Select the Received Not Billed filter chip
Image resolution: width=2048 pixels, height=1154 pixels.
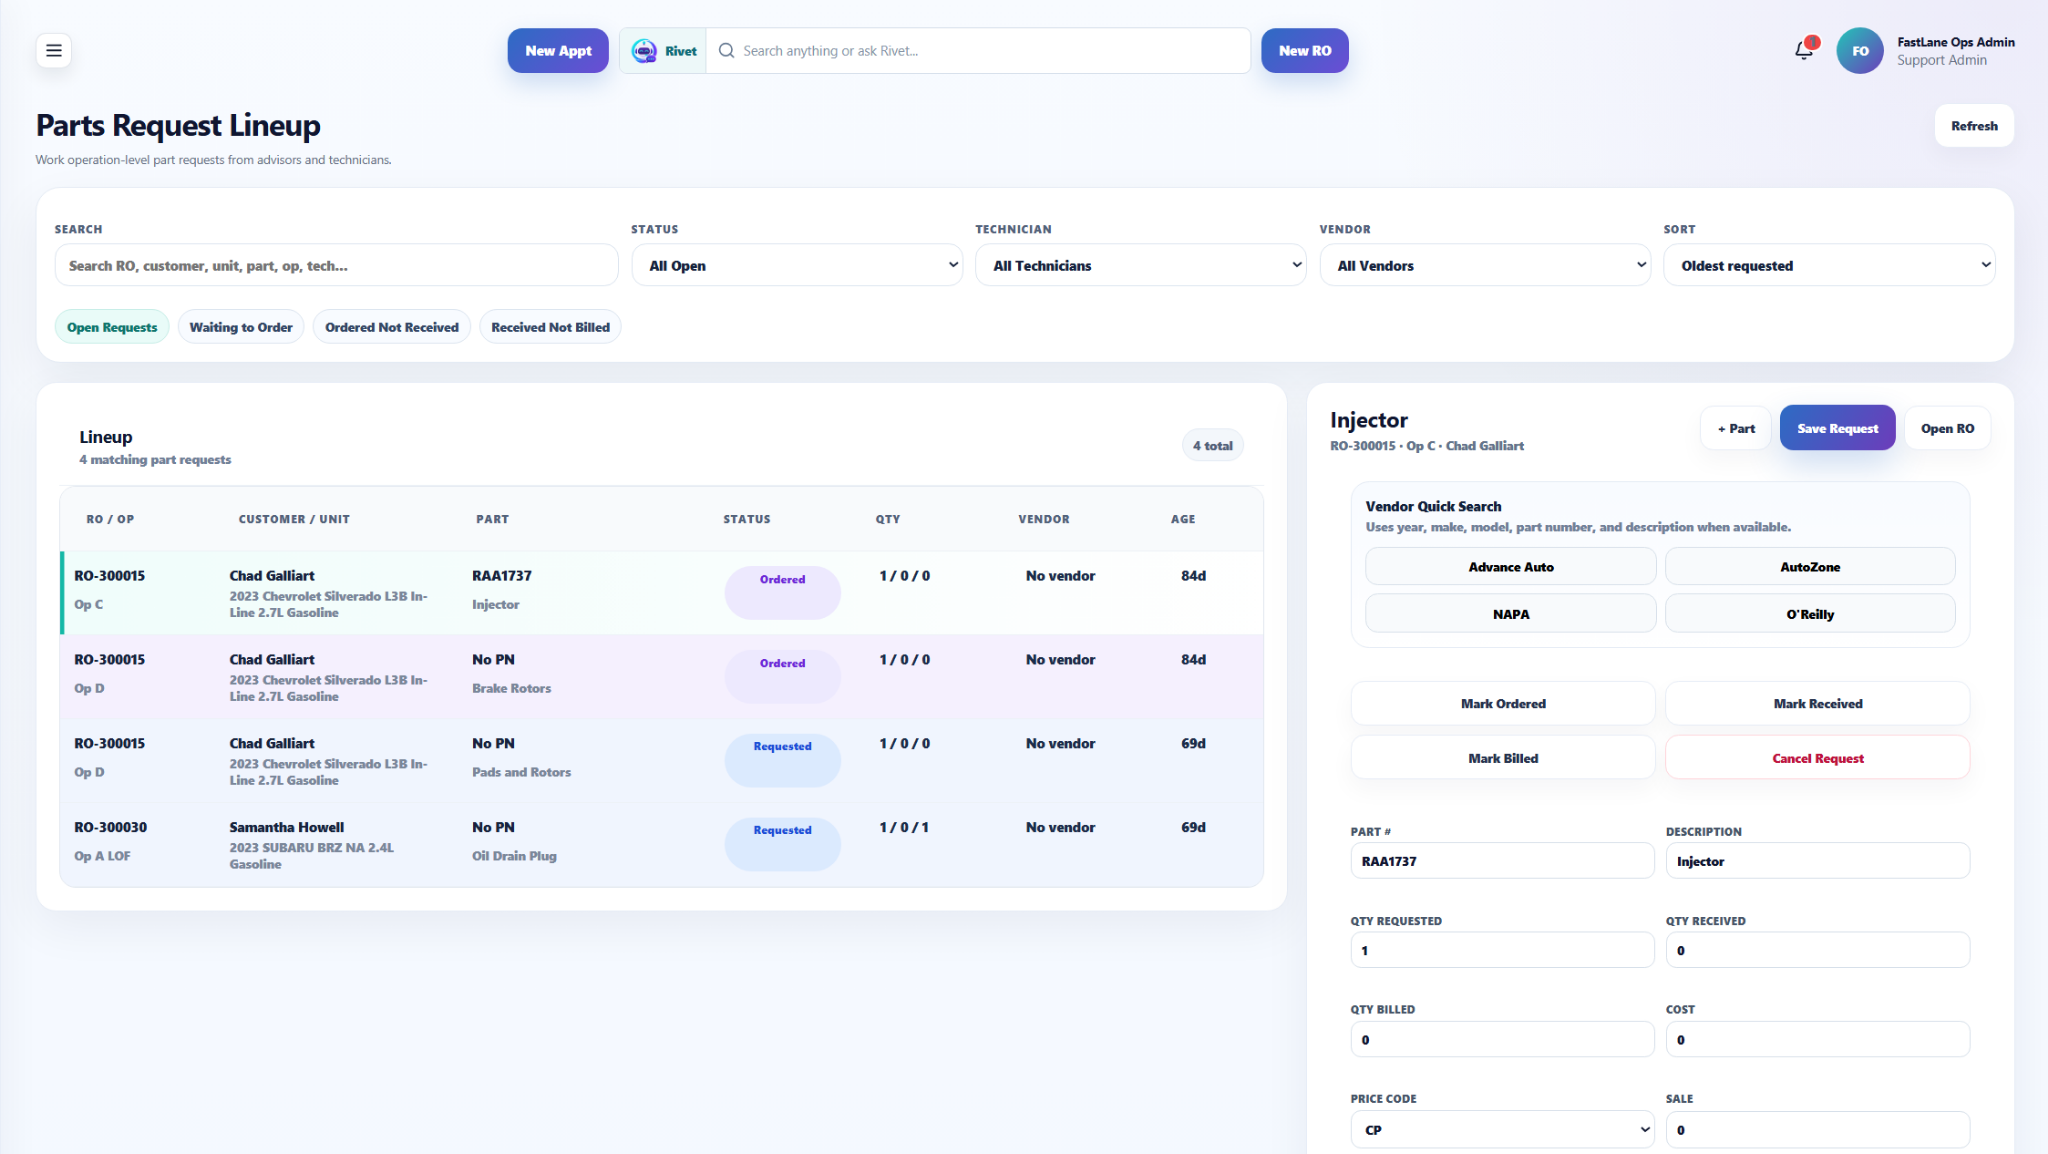(x=550, y=327)
